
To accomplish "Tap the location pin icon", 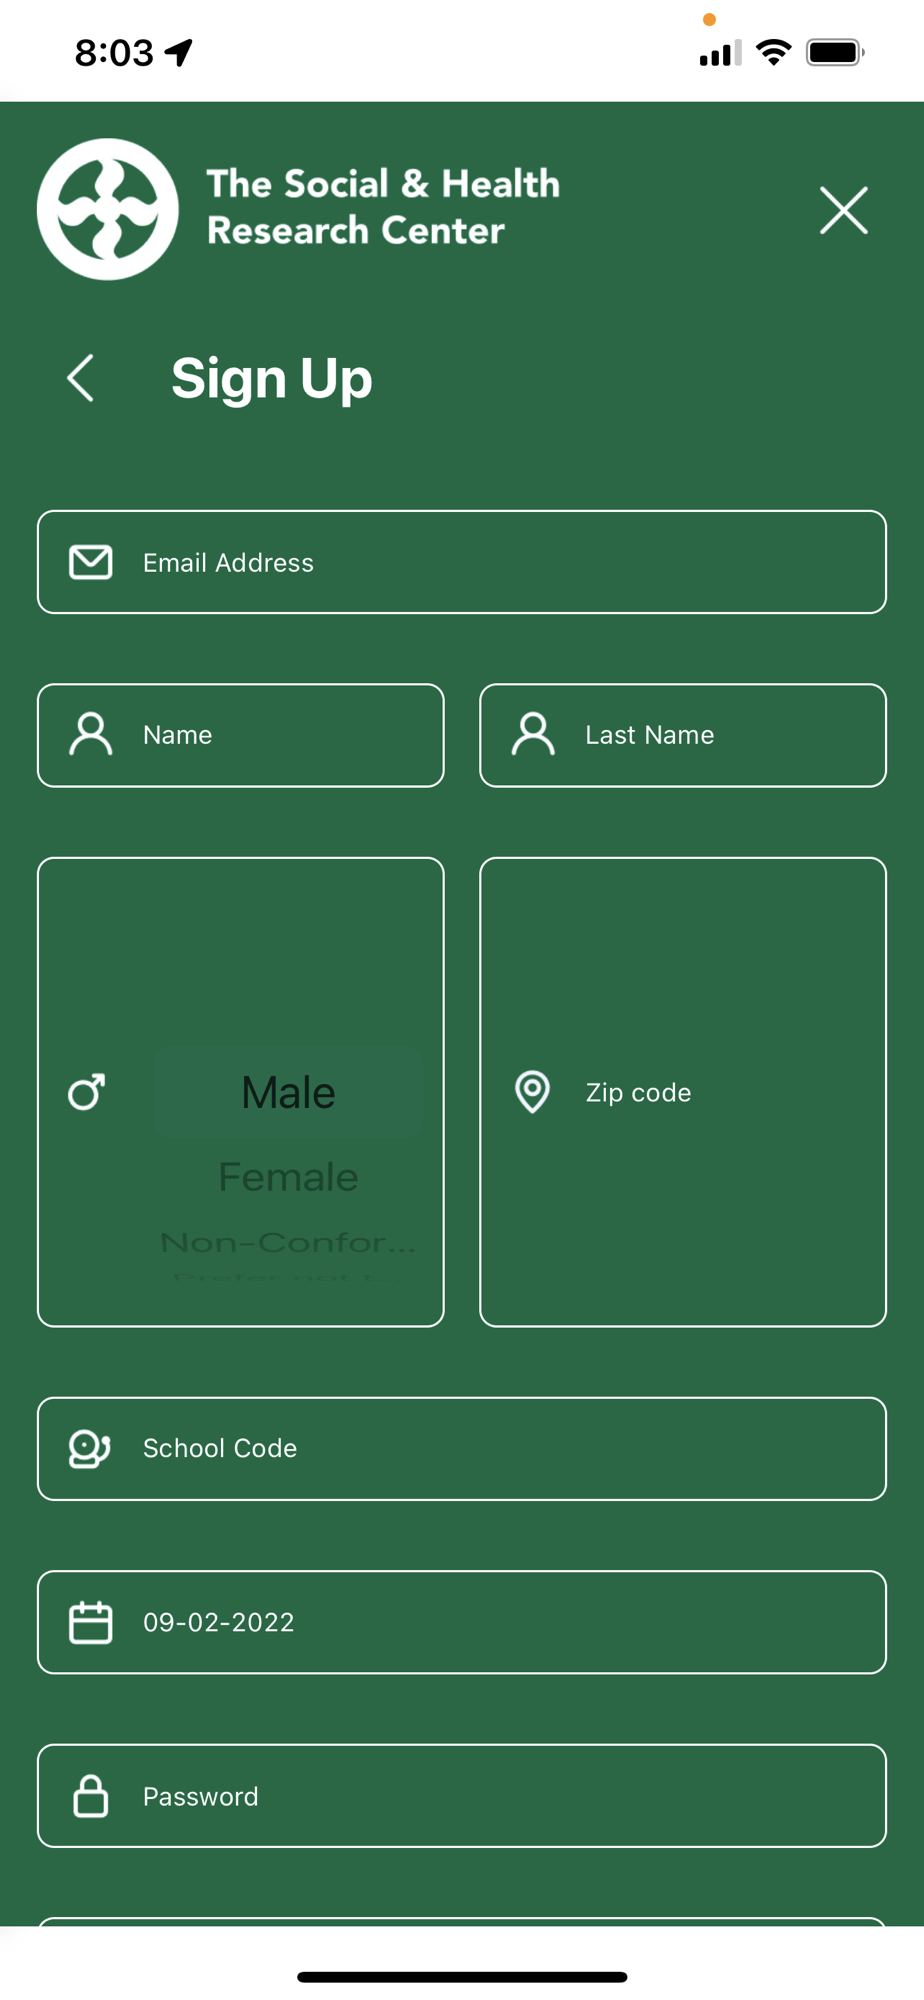I will pos(532,1092).
